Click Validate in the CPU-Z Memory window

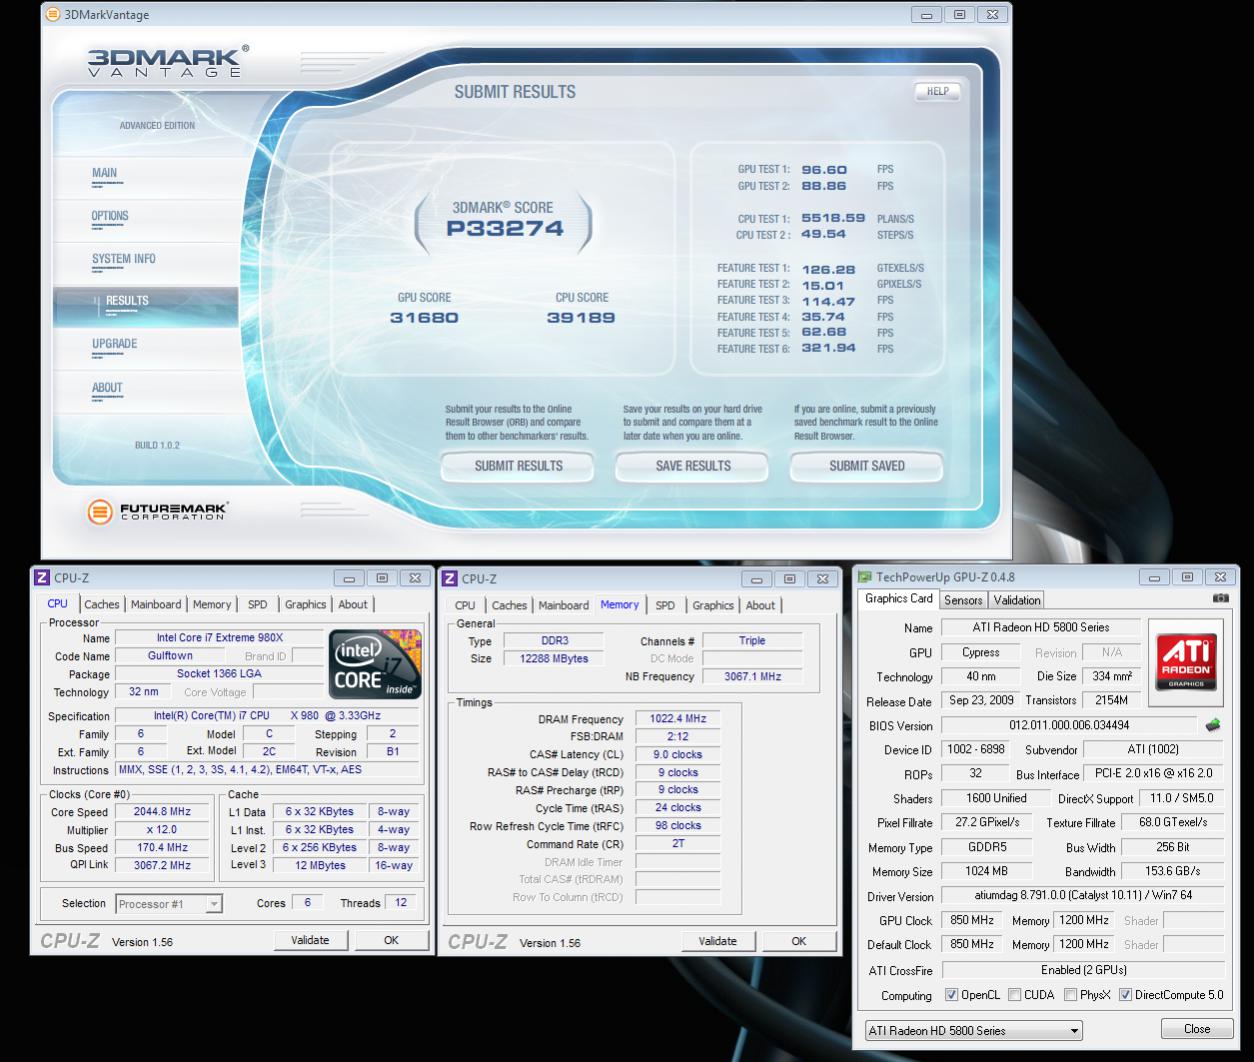click(x=718, y=941)
